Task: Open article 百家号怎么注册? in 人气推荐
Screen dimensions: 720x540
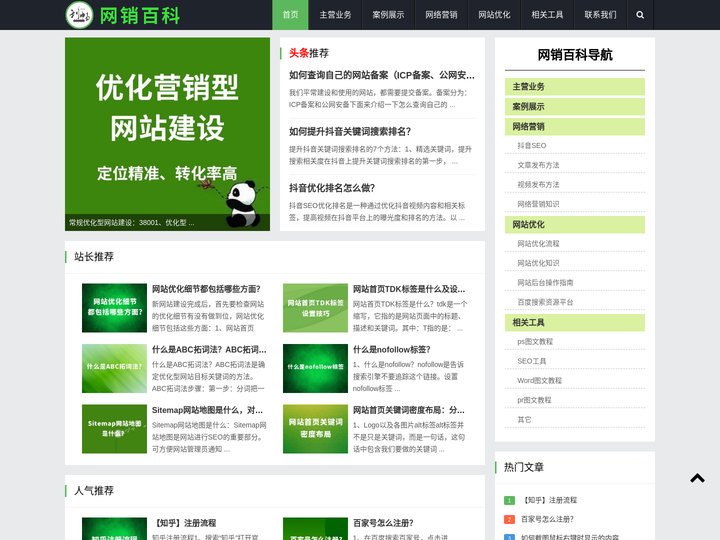Action: (383, 523)
